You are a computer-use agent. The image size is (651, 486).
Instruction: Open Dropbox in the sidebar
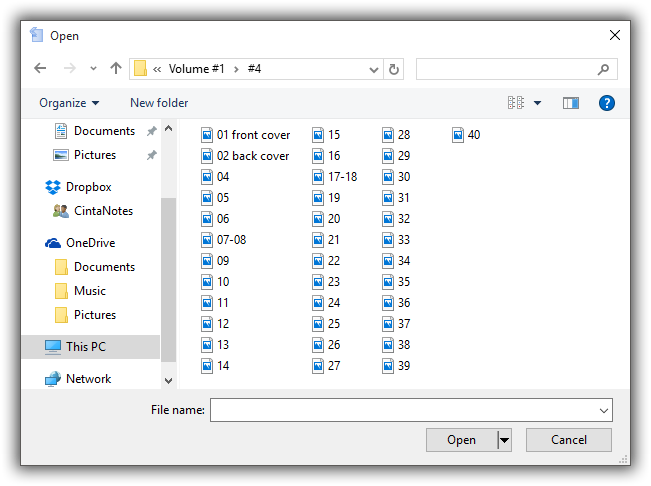tap(78, 187)
